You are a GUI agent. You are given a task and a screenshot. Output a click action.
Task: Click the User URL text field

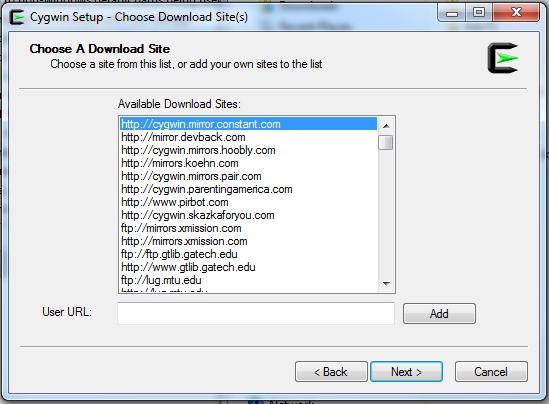(x=256, y=313)
